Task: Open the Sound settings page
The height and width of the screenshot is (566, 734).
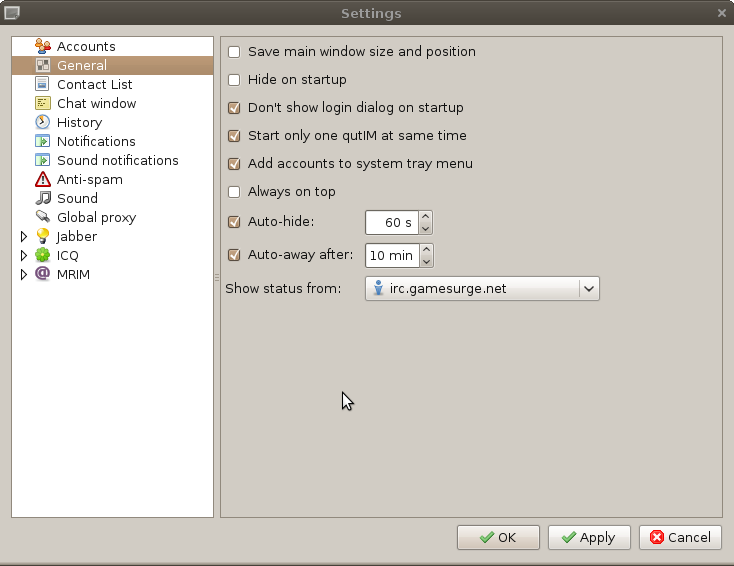Action: [77, 198]
